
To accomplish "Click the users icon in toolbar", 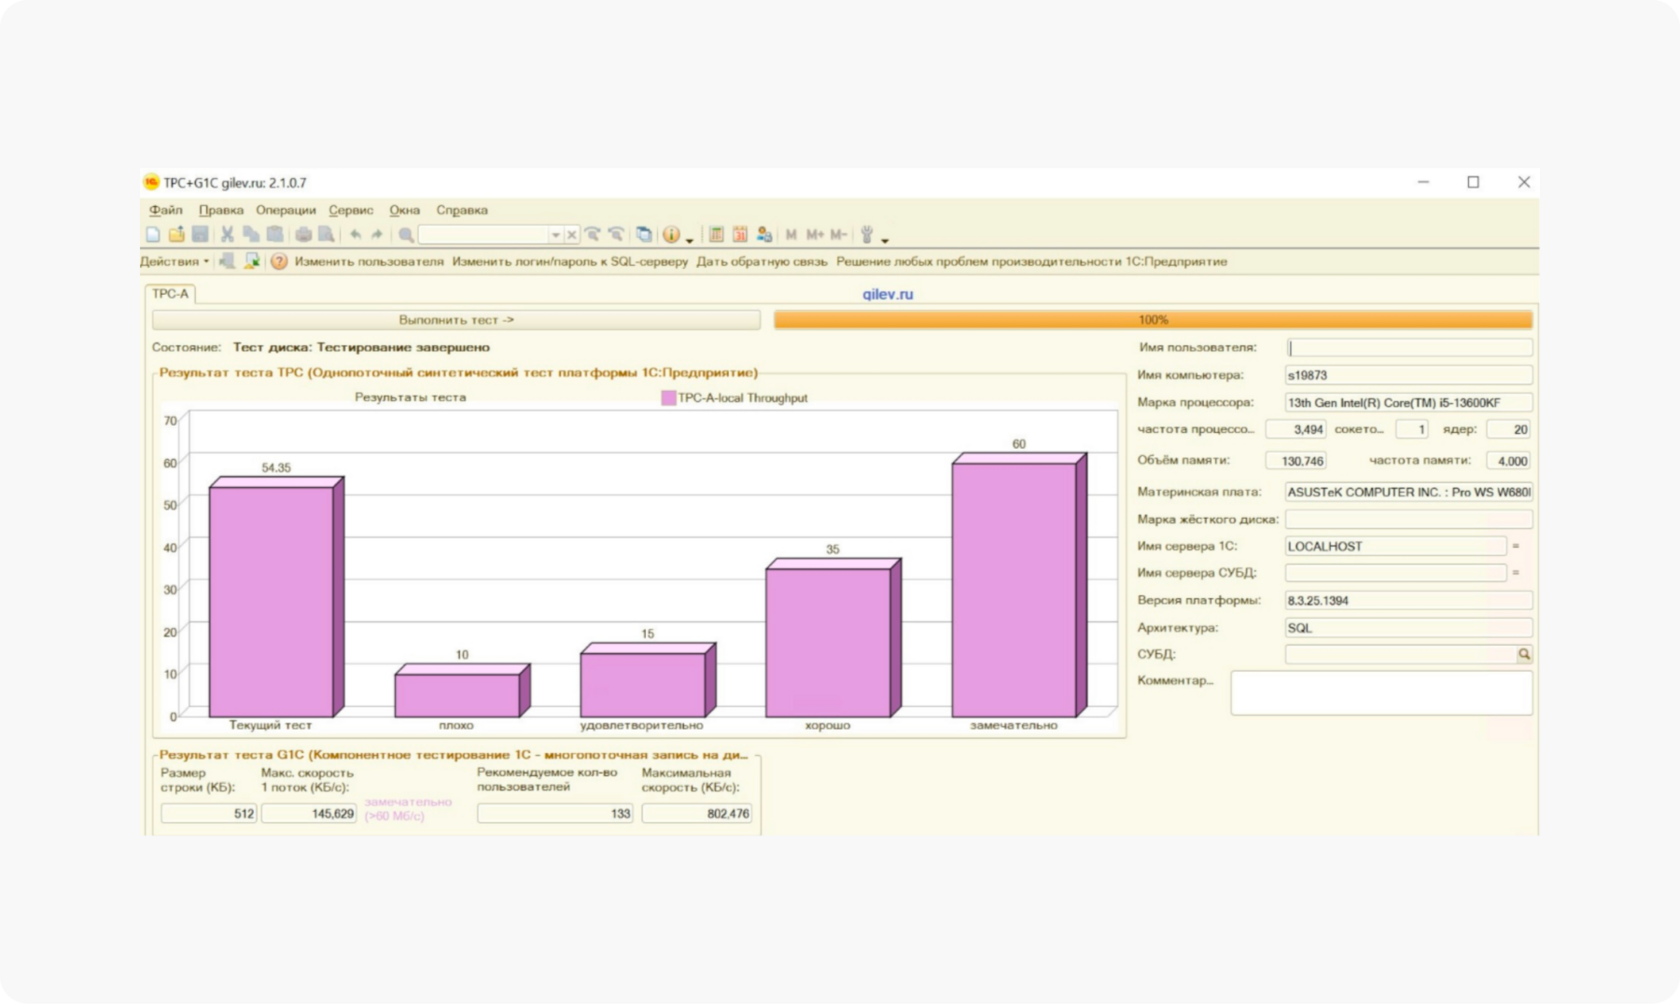I will click(764, 235).
